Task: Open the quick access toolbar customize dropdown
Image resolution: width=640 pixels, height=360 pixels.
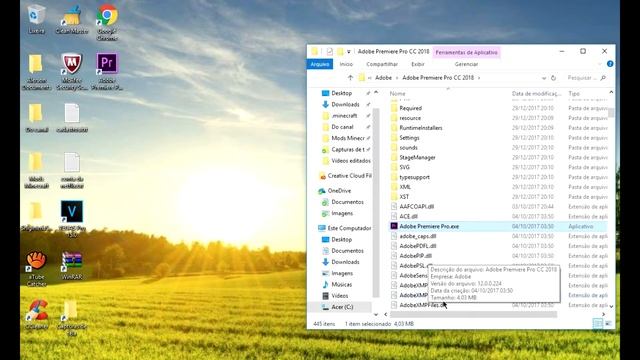Action: click(349, 51)
